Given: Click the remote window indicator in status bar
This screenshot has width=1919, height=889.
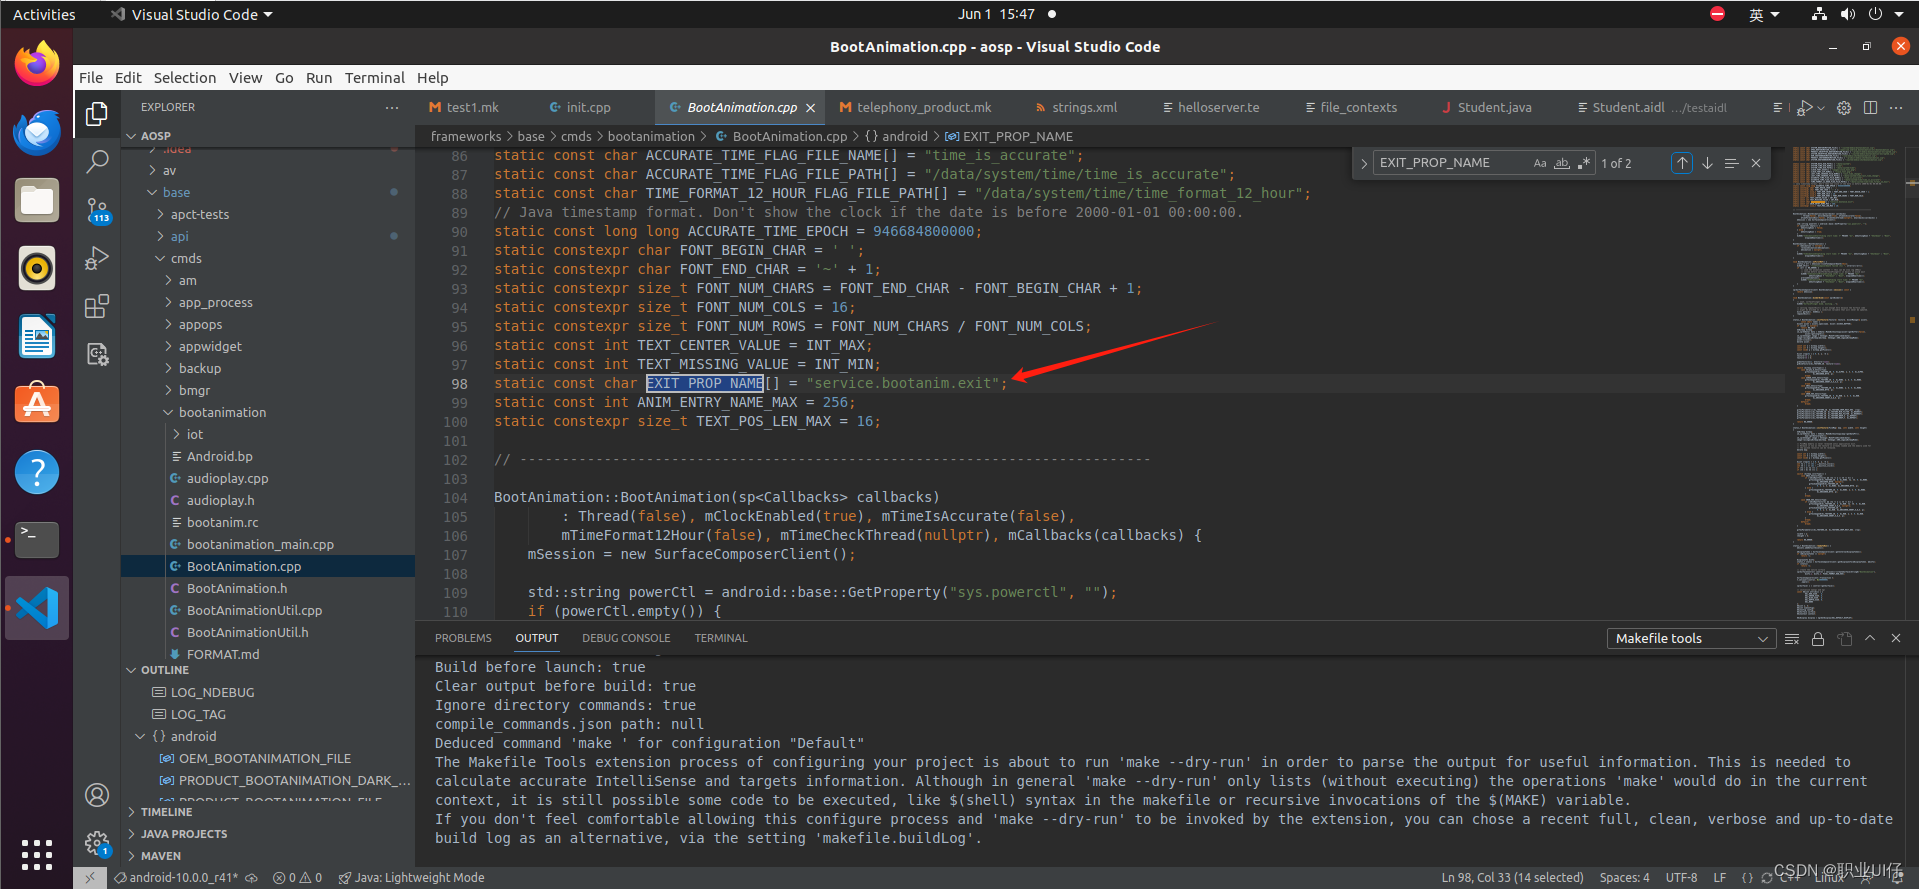Looking at the screenshot, I should coord(89,878).
